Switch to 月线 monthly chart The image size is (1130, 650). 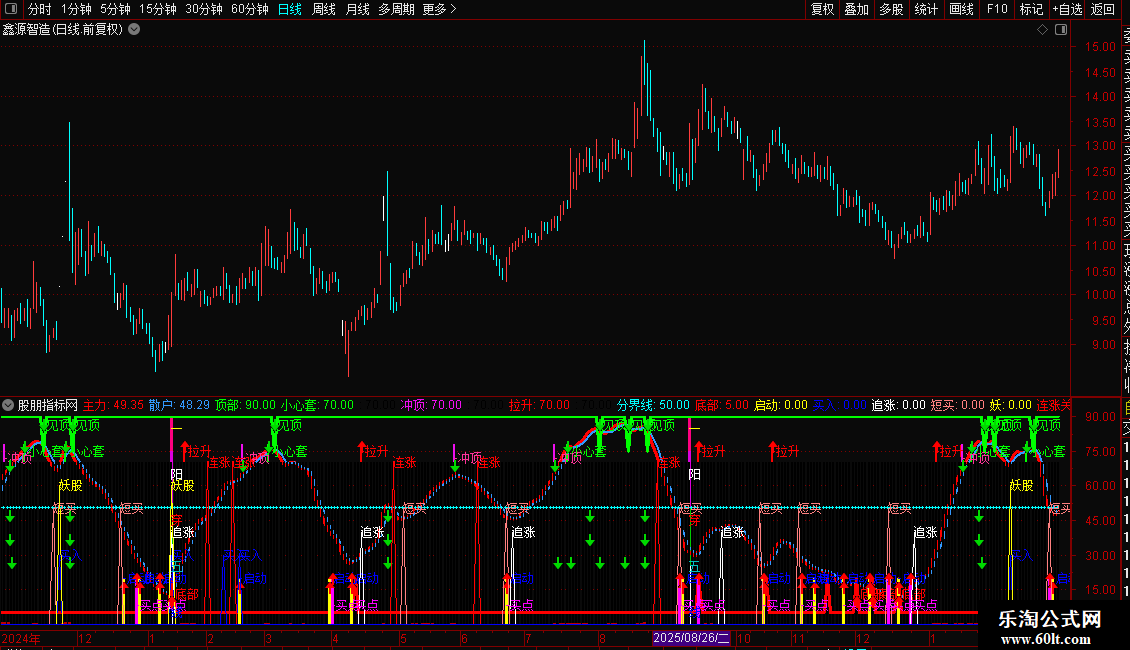tap(357, 9)
